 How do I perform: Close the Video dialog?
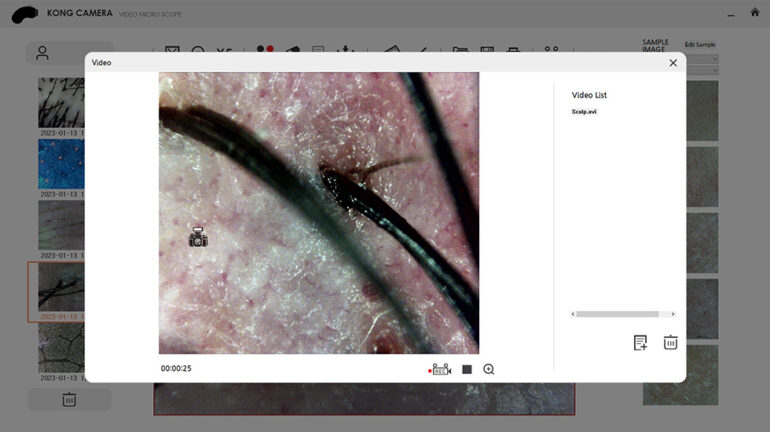tap(673, 63)
